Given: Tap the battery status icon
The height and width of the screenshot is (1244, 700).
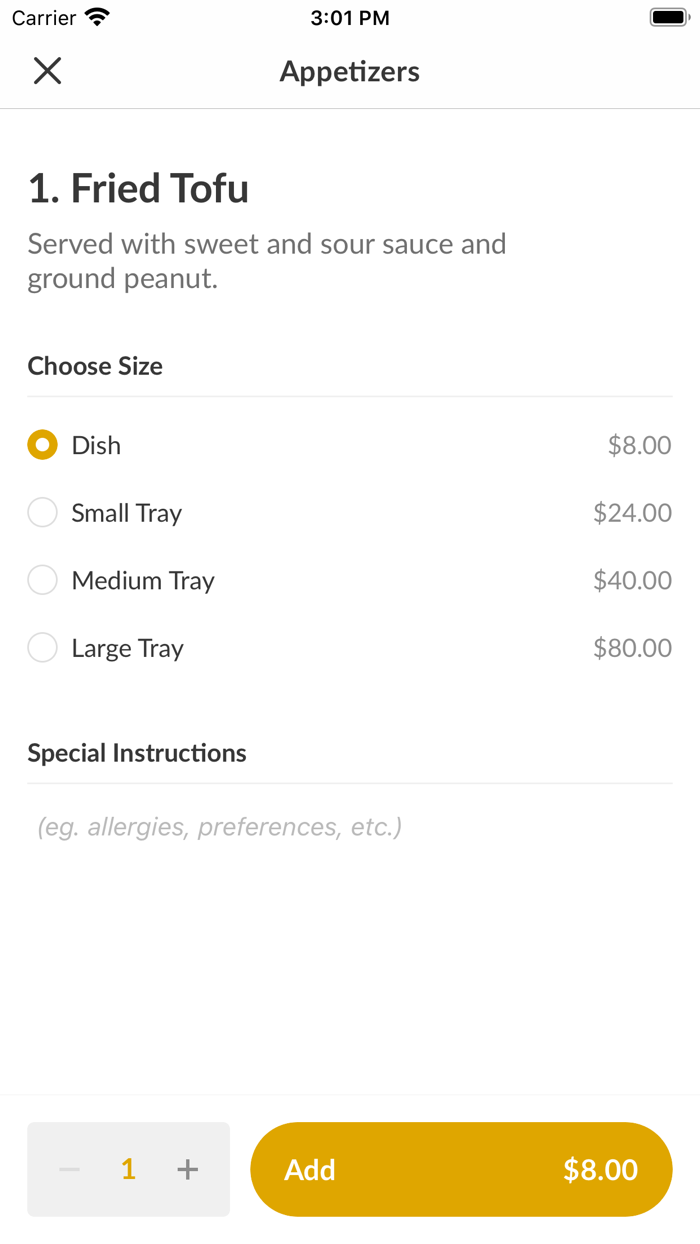Looking at the screenshot, I should (668, 18).
